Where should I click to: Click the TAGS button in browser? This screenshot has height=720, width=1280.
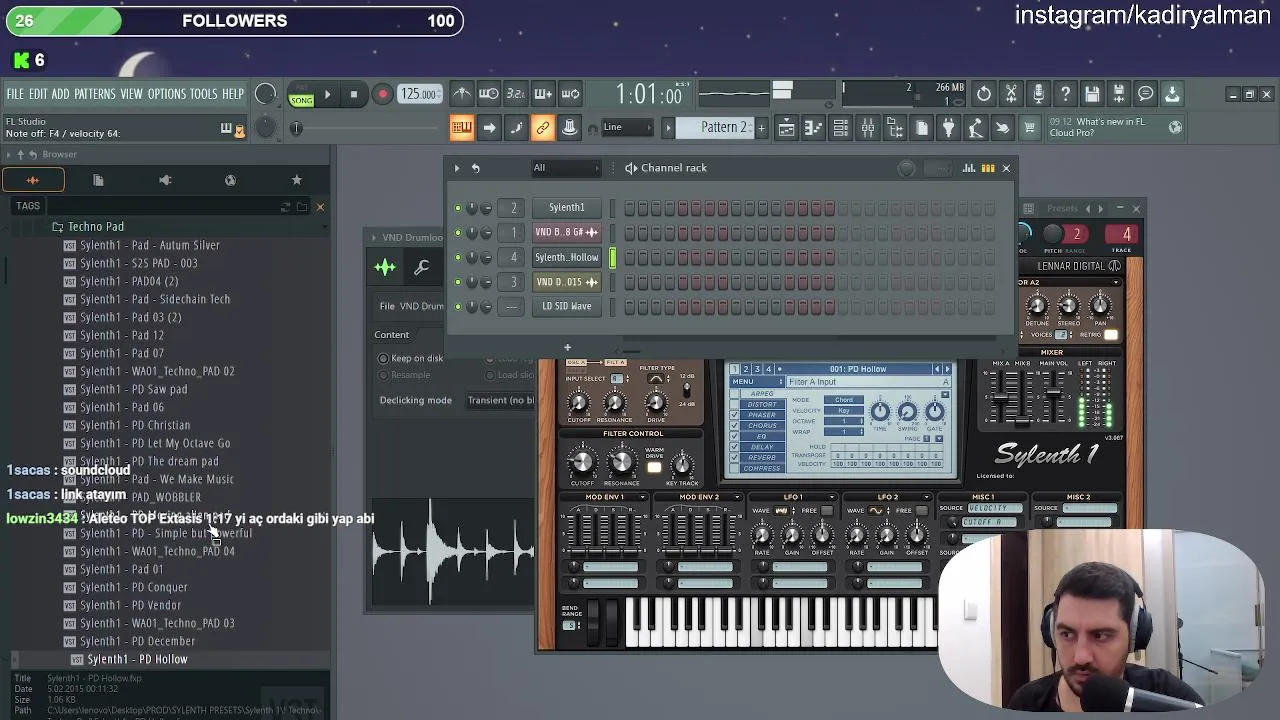click(x=28, y=206)
